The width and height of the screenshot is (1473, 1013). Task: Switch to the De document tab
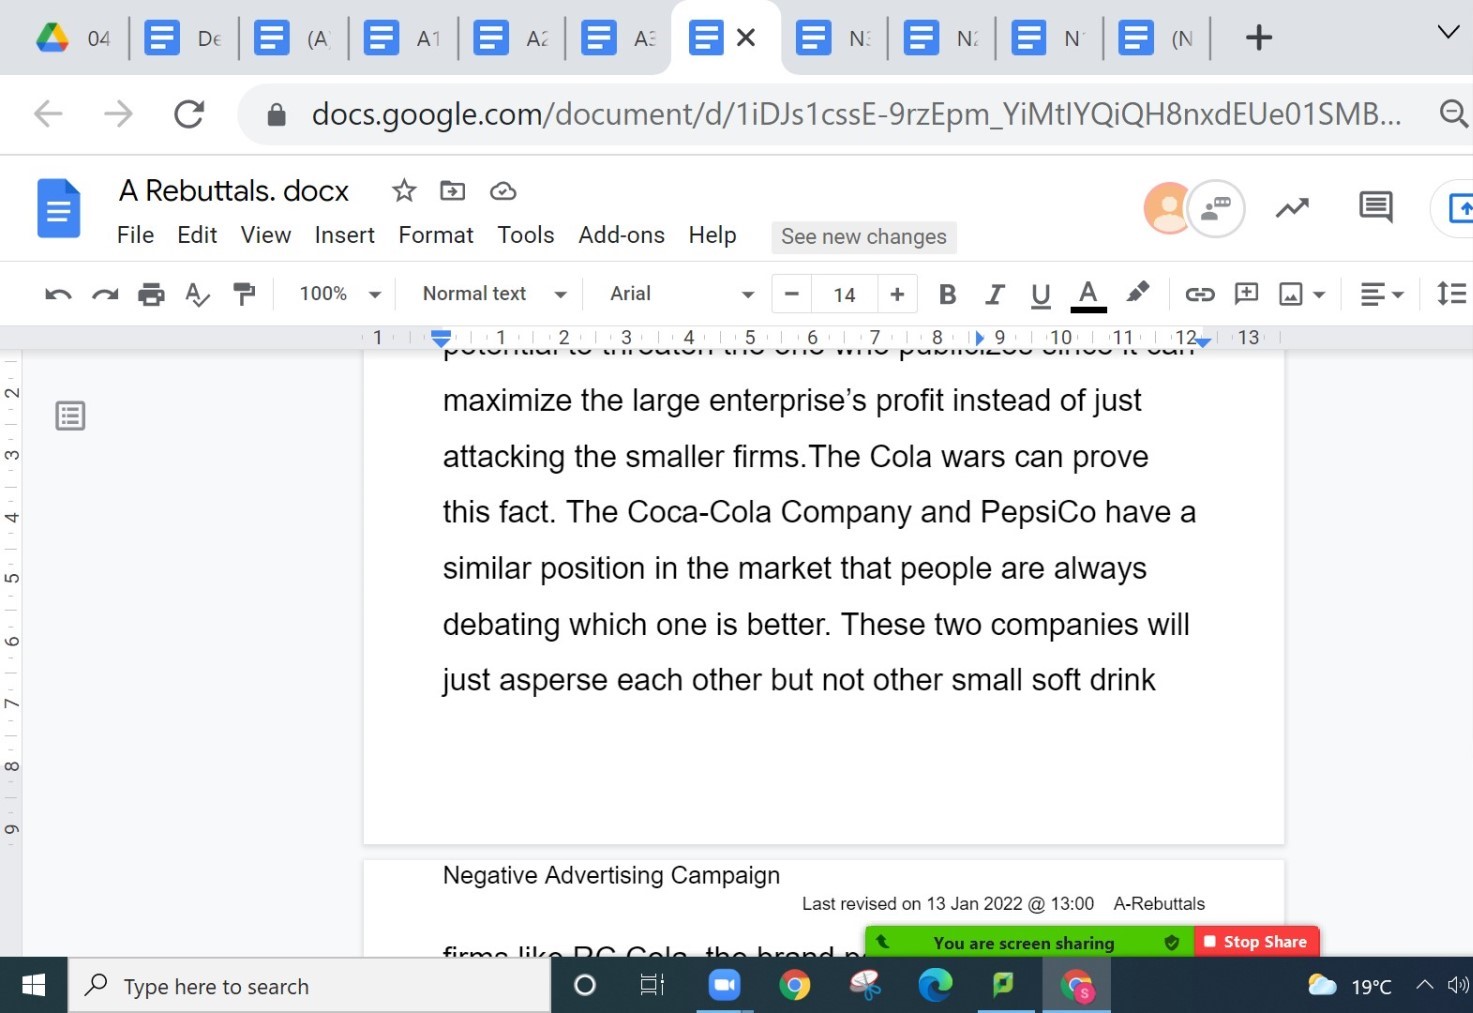183,38
